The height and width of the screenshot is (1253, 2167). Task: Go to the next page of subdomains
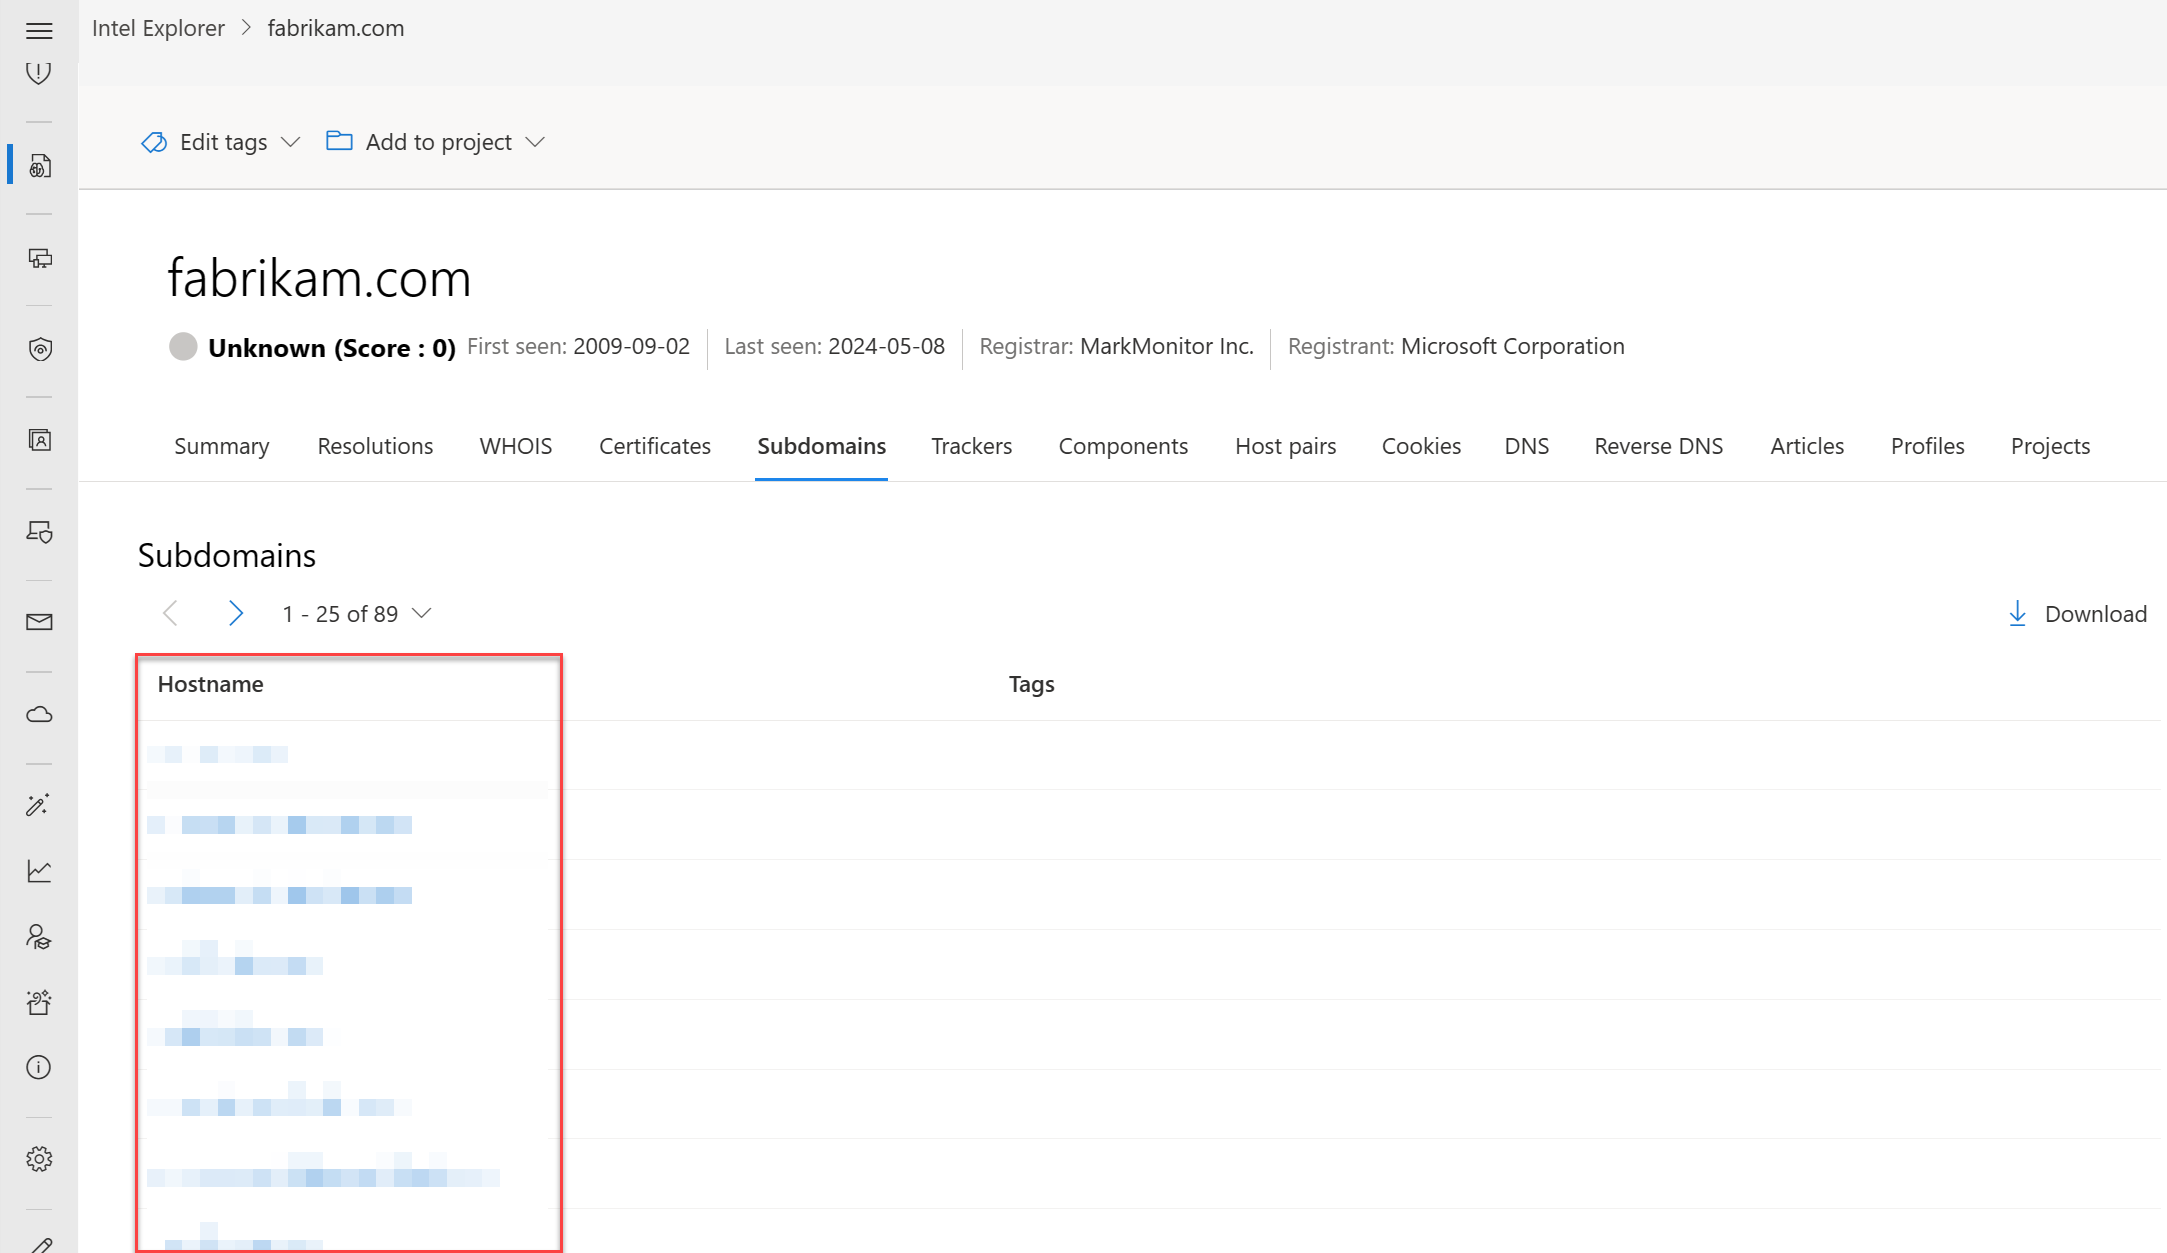235,614
